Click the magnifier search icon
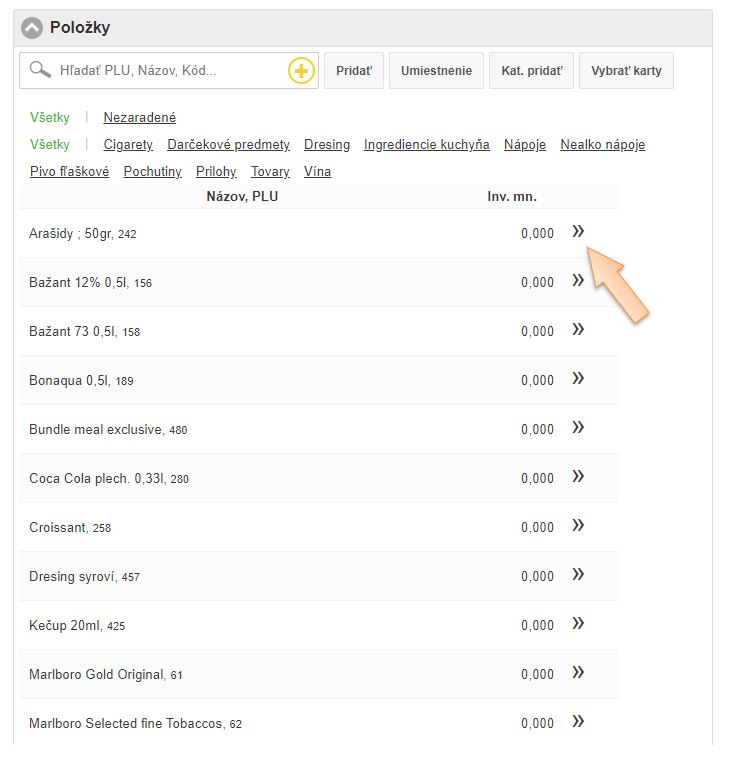735x769 pixels. coord(40,71)
